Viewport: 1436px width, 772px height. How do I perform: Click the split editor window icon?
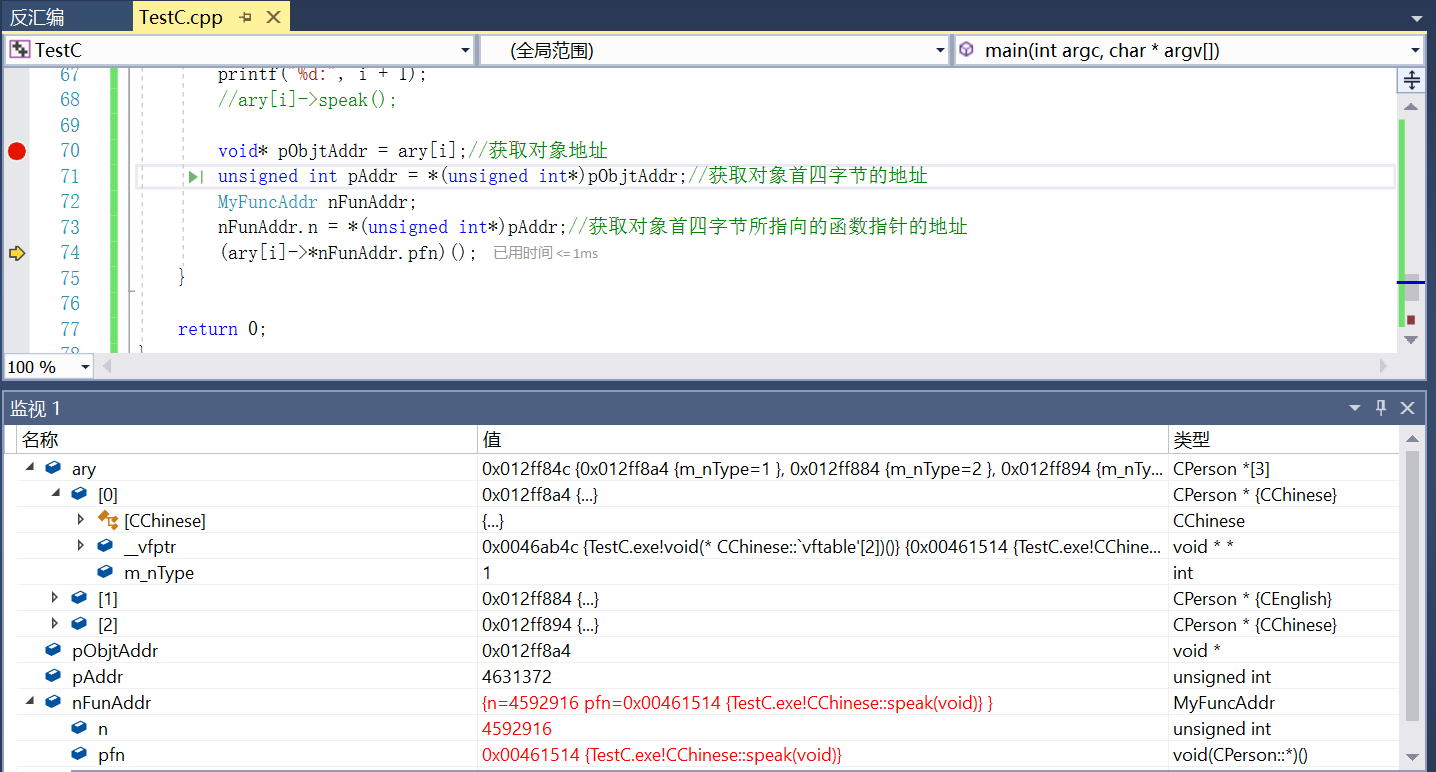[x=1411, y=80]
